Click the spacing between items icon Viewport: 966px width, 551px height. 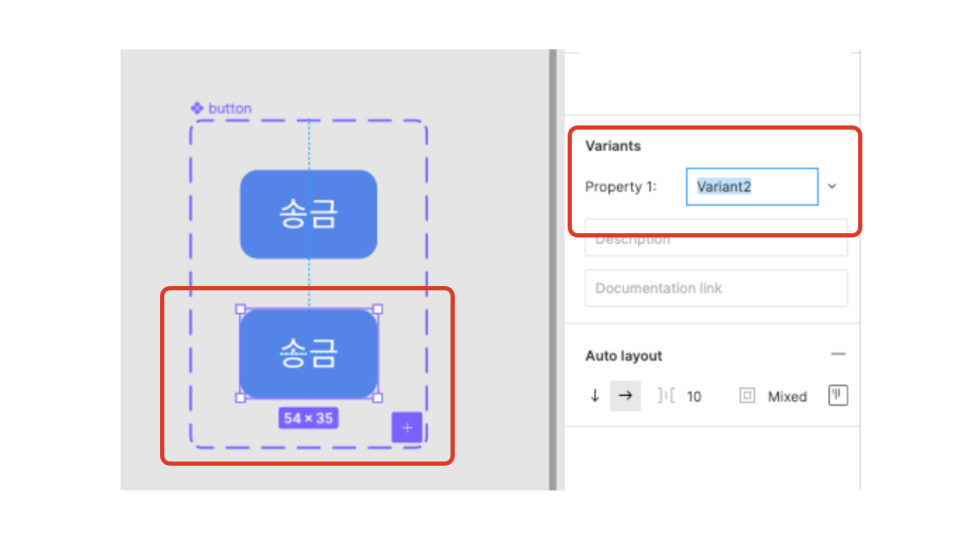(x=666, y=396)
